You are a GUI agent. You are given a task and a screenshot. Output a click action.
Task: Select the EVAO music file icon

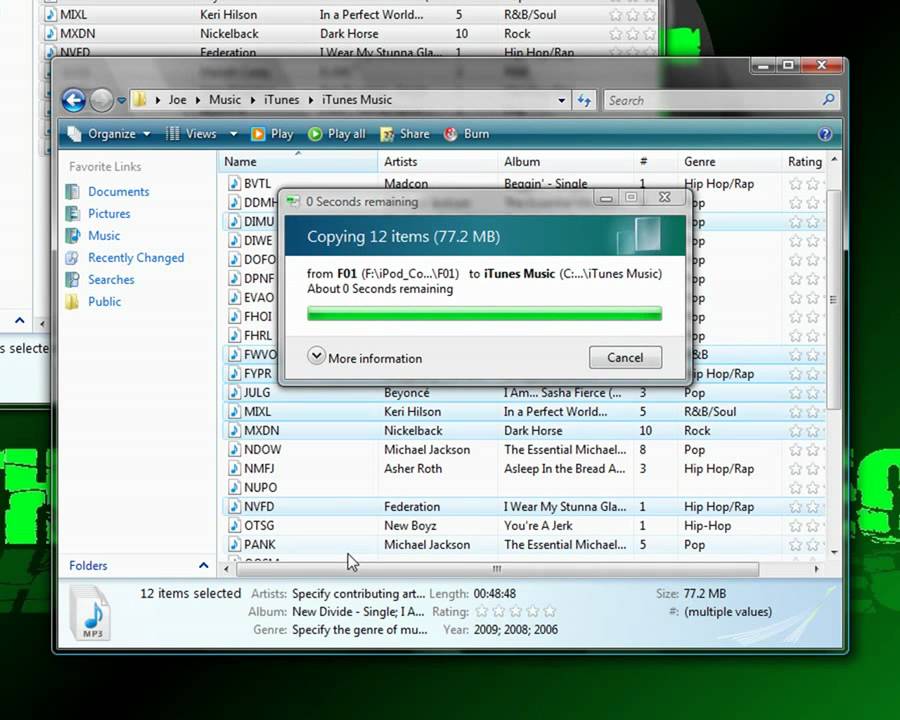click(x=234, y=297)
